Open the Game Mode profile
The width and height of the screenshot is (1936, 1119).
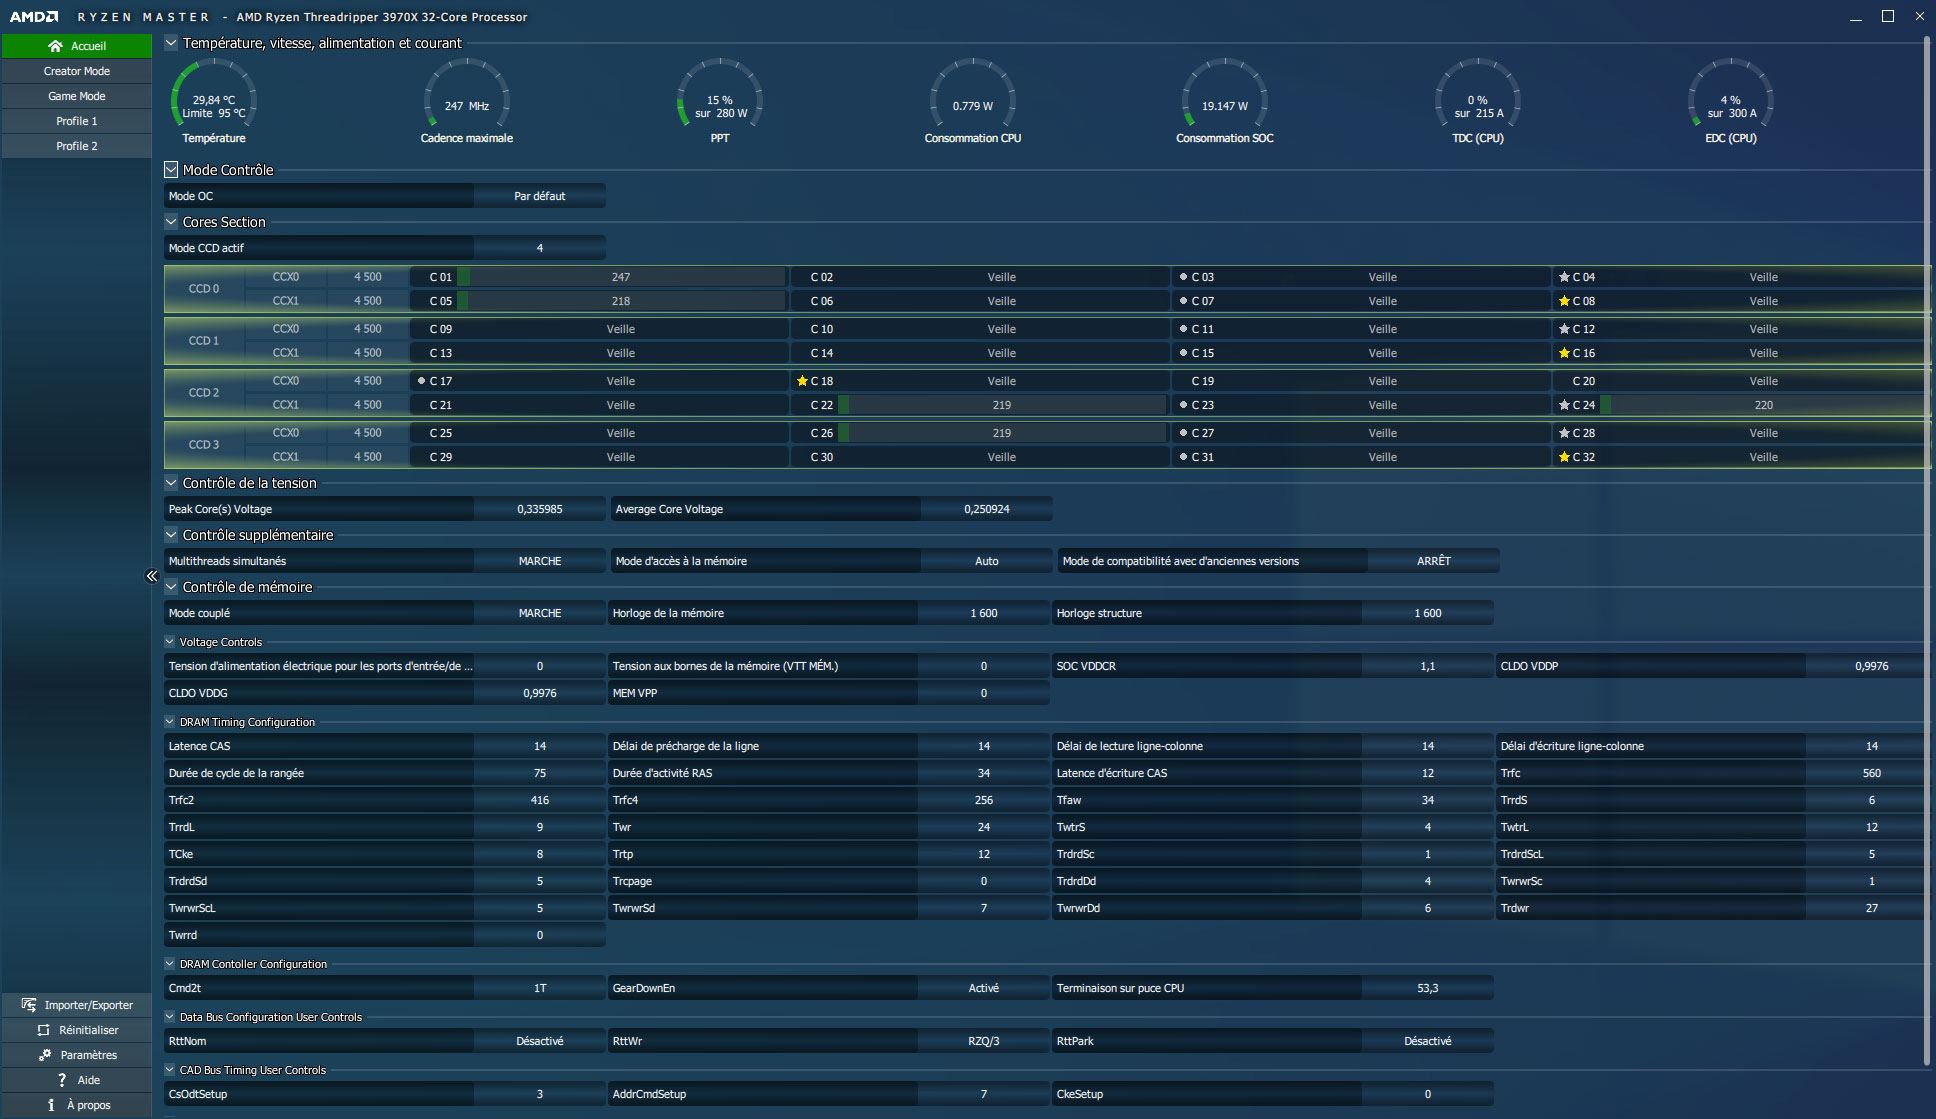tap(77, 96)
